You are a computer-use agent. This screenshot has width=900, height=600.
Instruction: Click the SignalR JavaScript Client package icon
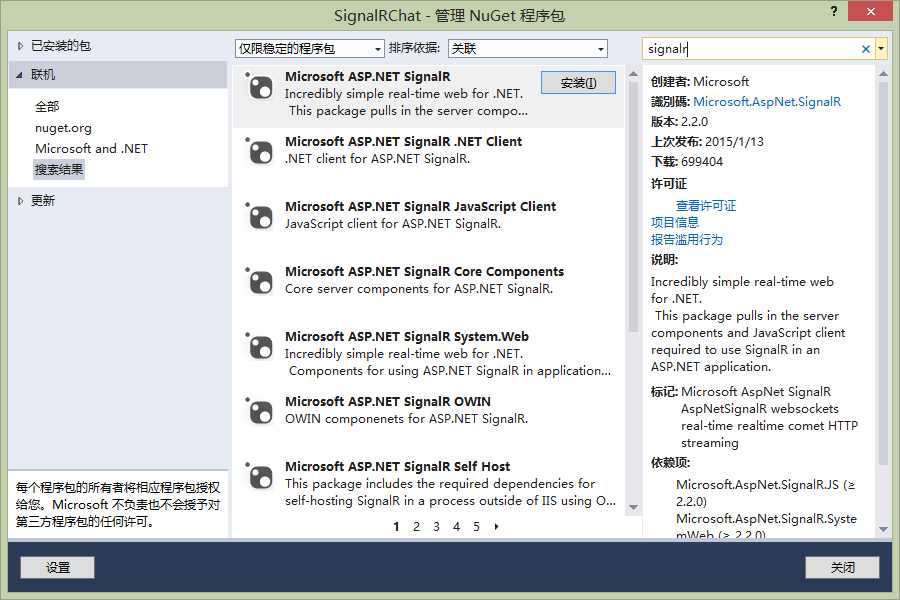pyautogui.click(x=261, y=218)
